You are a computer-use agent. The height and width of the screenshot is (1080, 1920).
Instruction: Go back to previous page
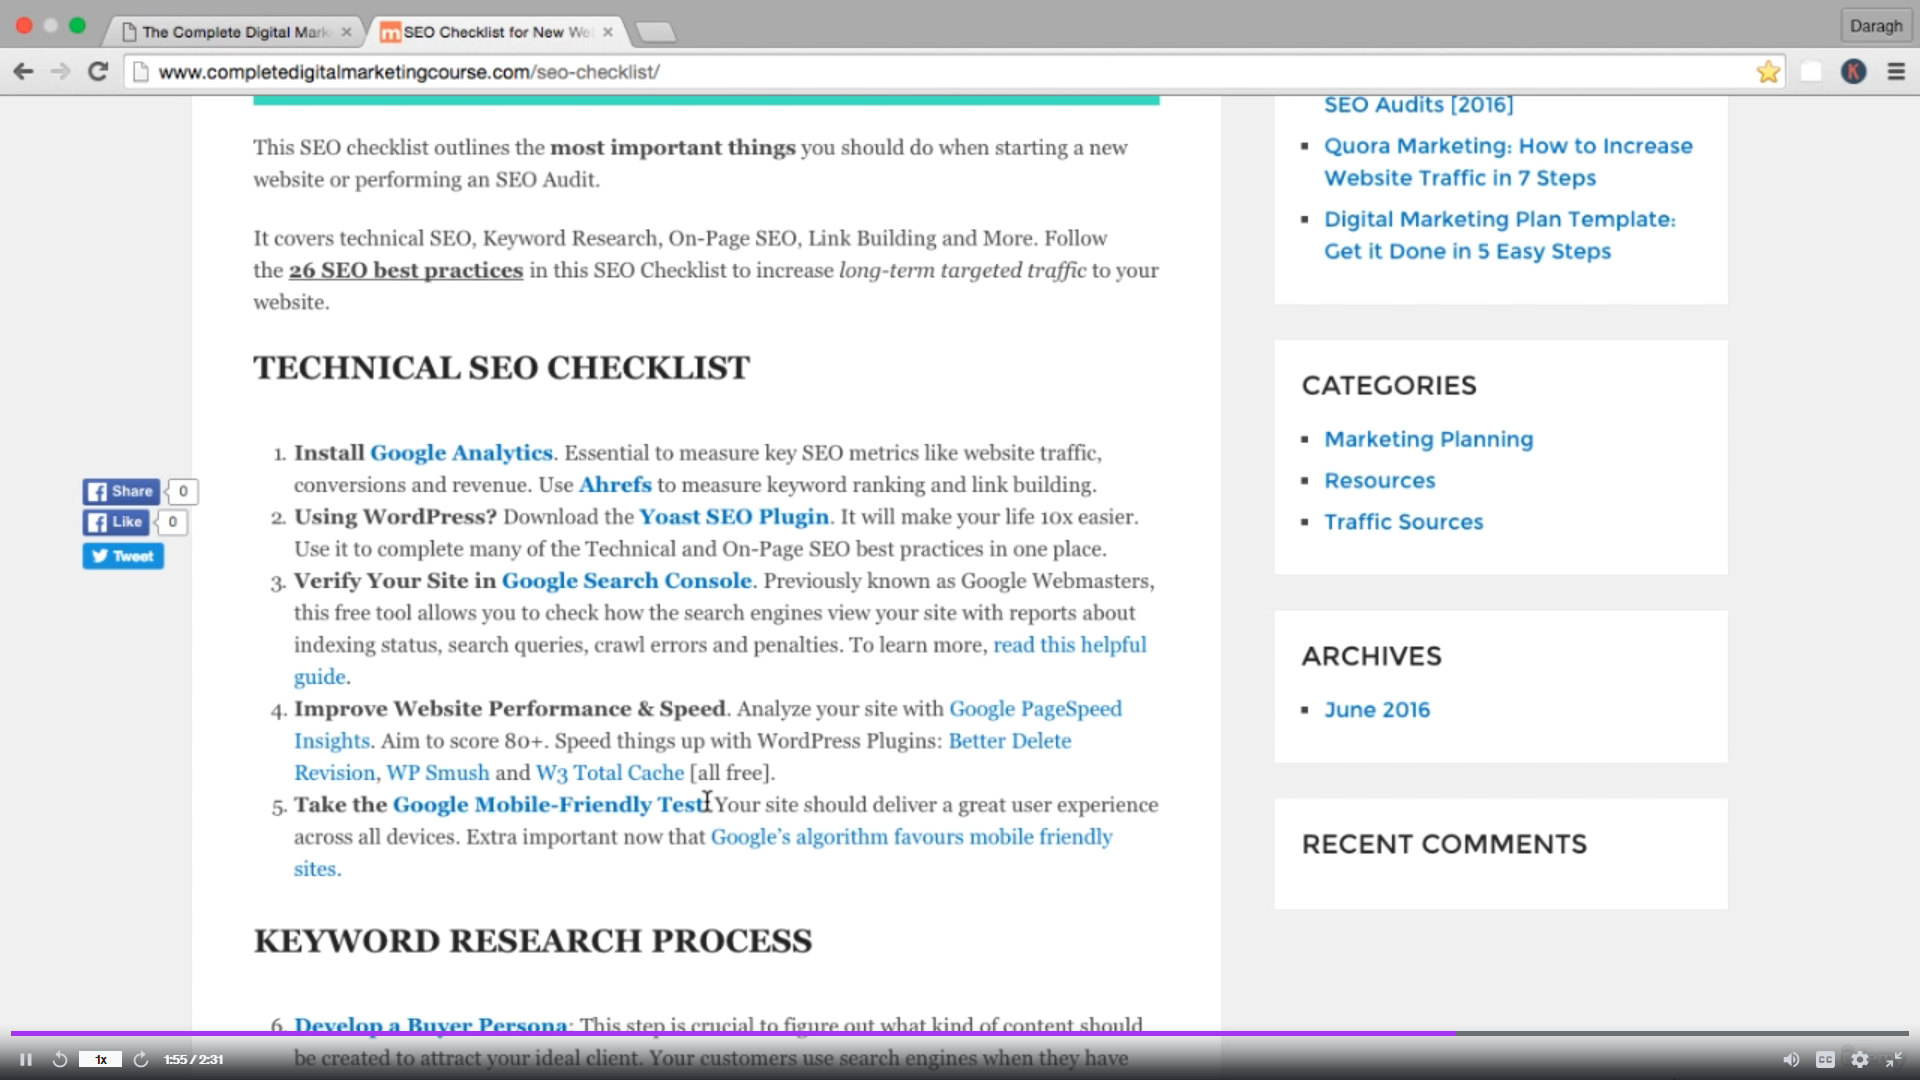(23, 72)
